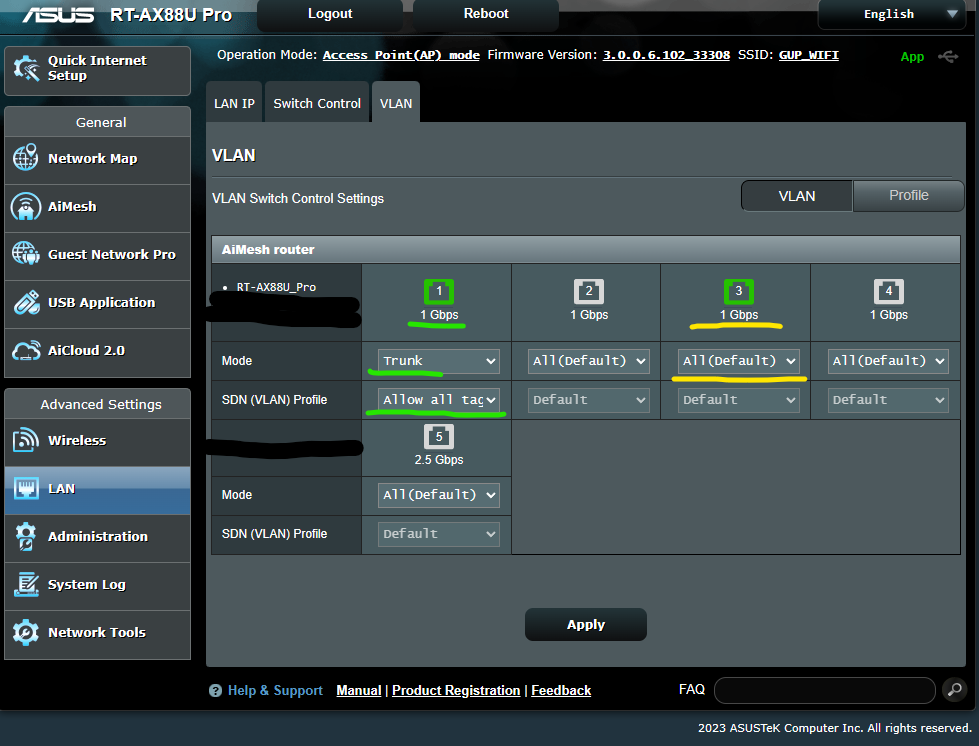Open port 2 Mode dropdown
Viewport: 979px width, 746px height.
click(588, 361)
